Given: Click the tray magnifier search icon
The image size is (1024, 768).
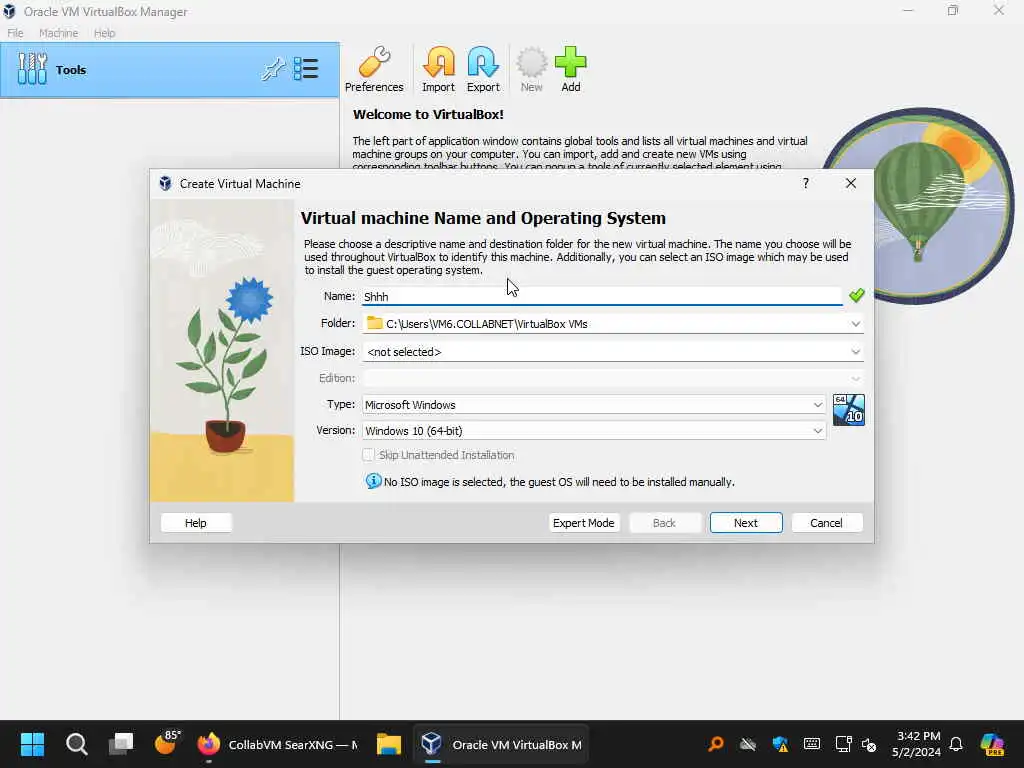Looking at the screenshot, I should pyautogui.click(x=716, y=744).
